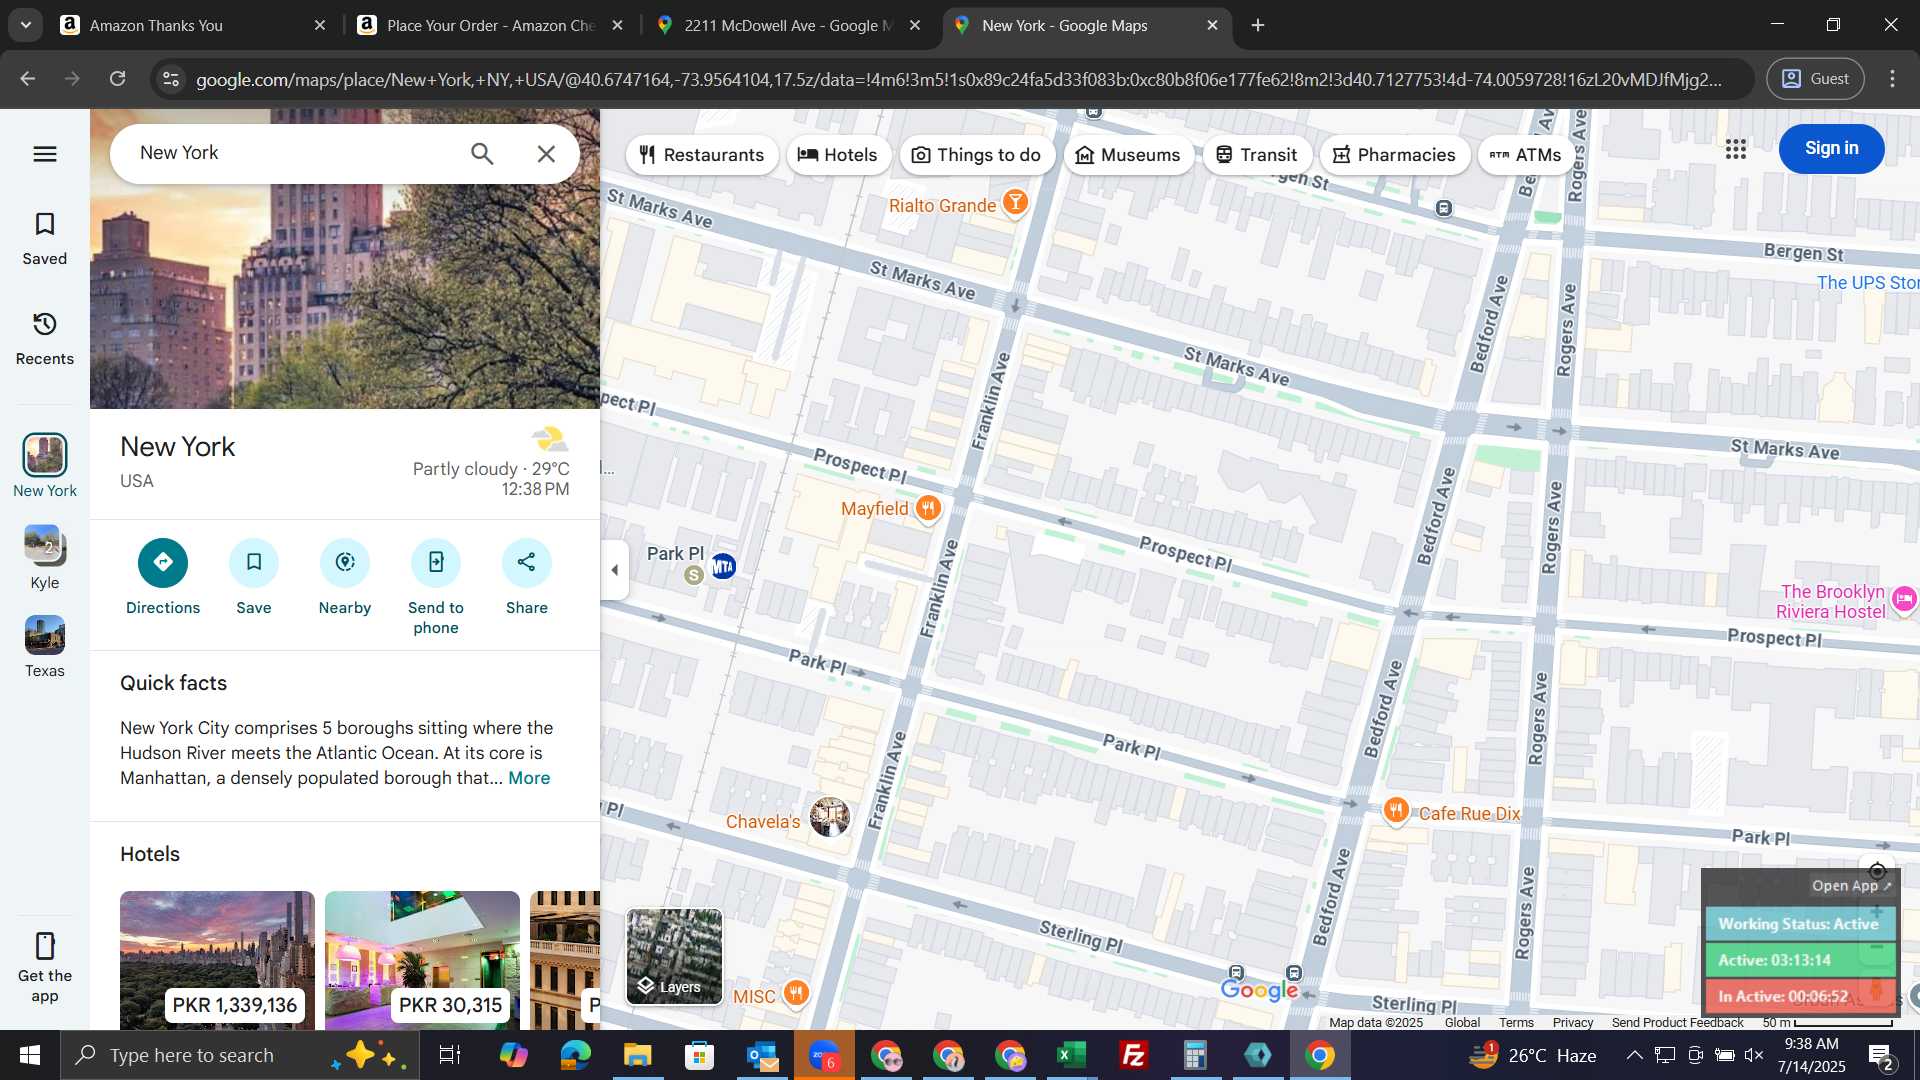
Task: Open hotel priced PKR 1,339,136
Action: coord(217,960)
